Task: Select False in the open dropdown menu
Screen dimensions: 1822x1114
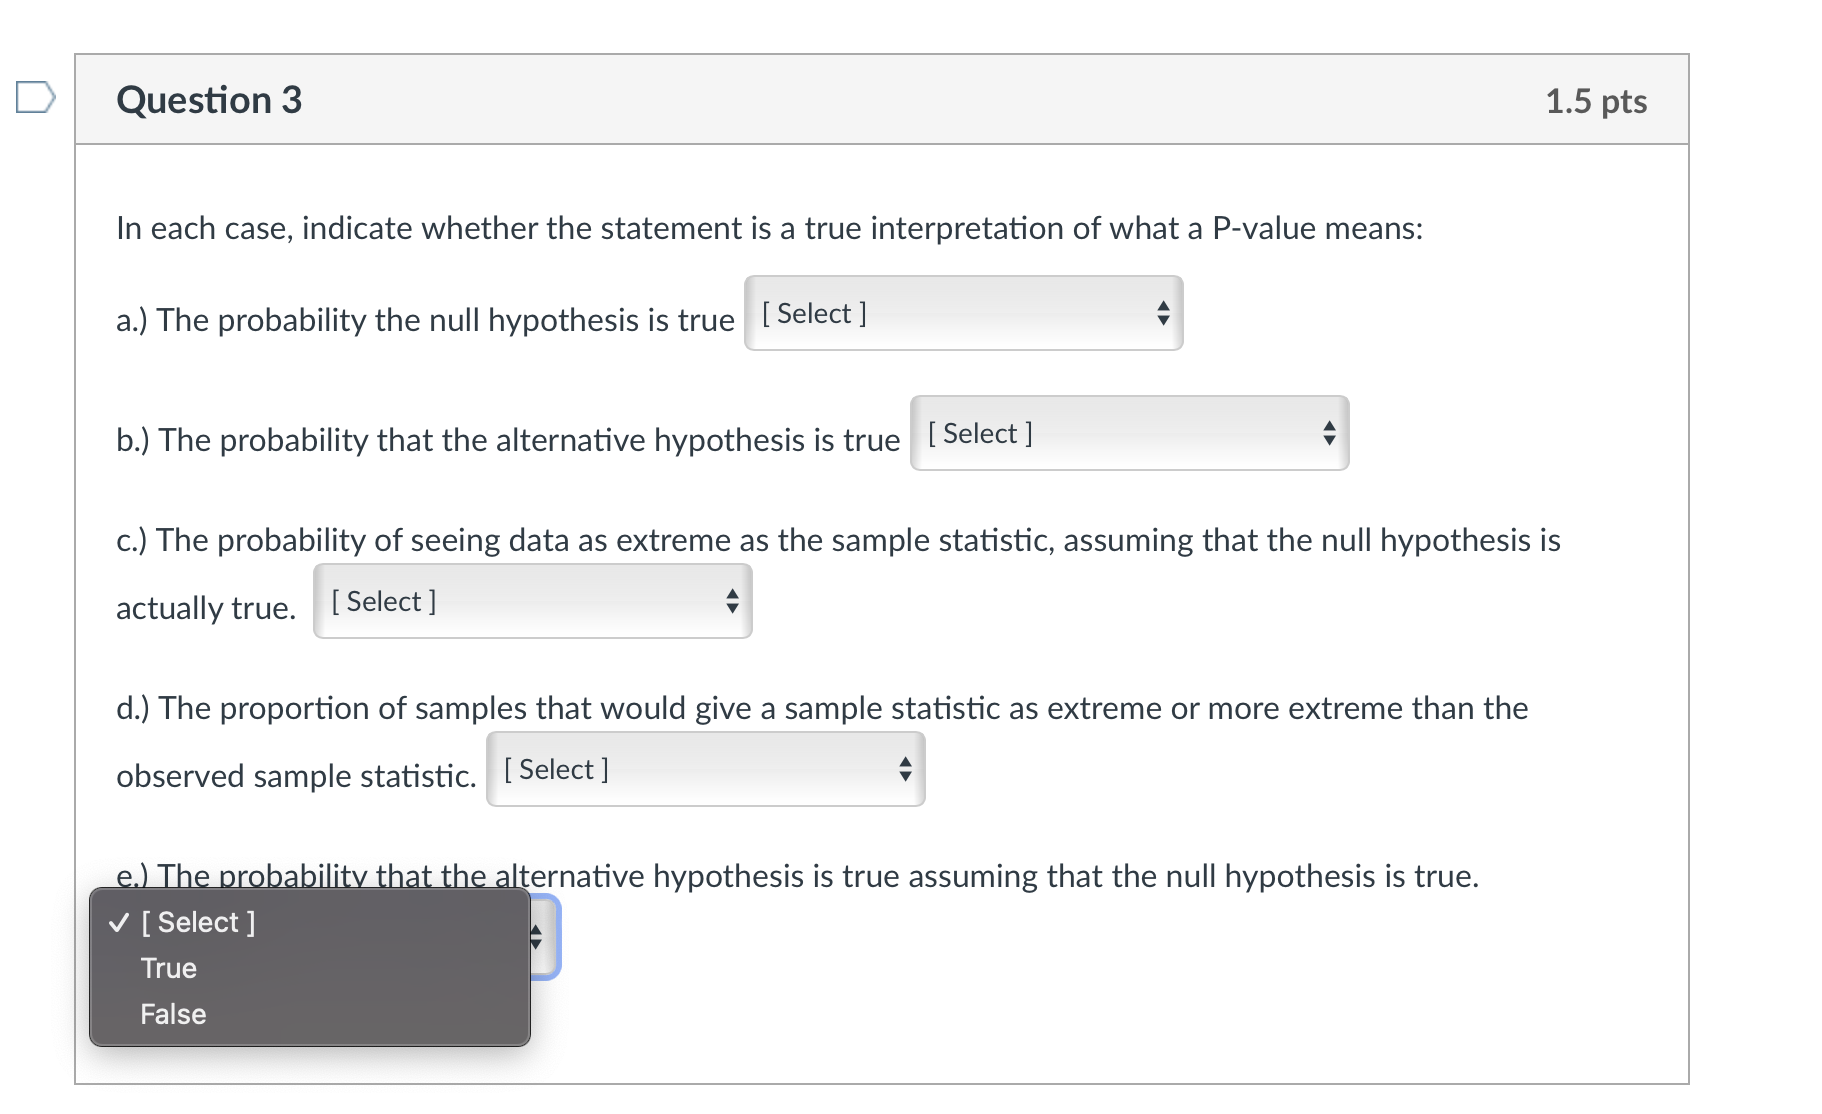Action: (x=172, y=1013)
